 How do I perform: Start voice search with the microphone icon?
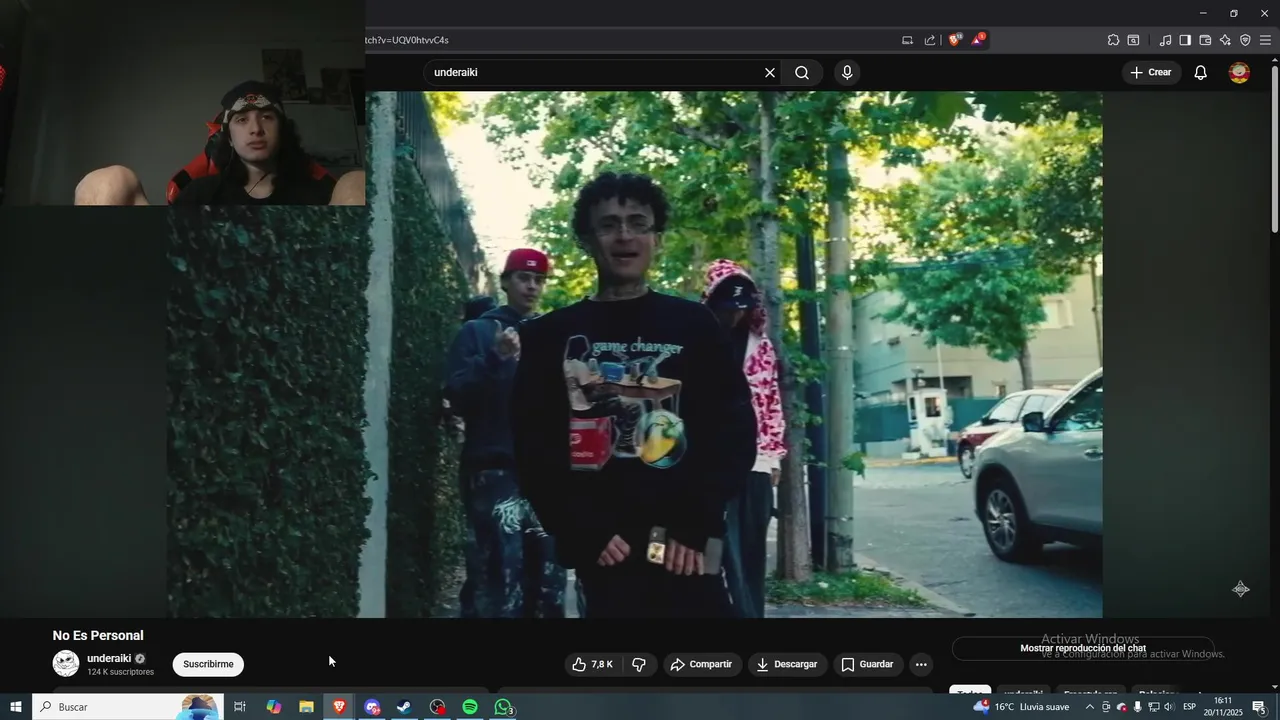(847, 73)
